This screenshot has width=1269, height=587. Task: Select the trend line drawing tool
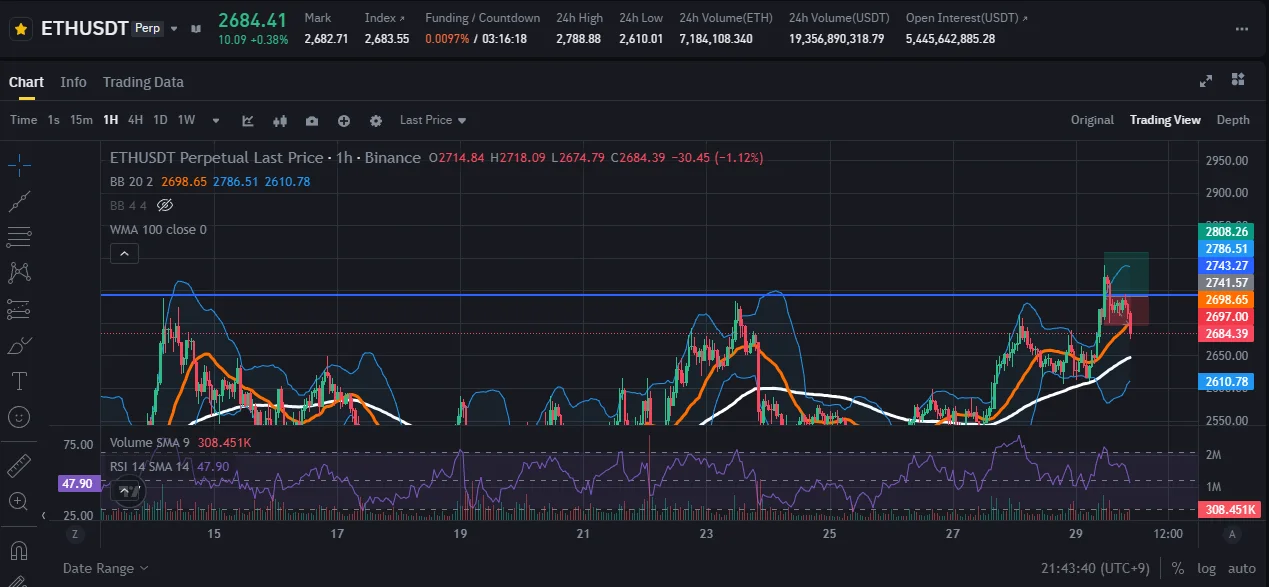(19, 202)
